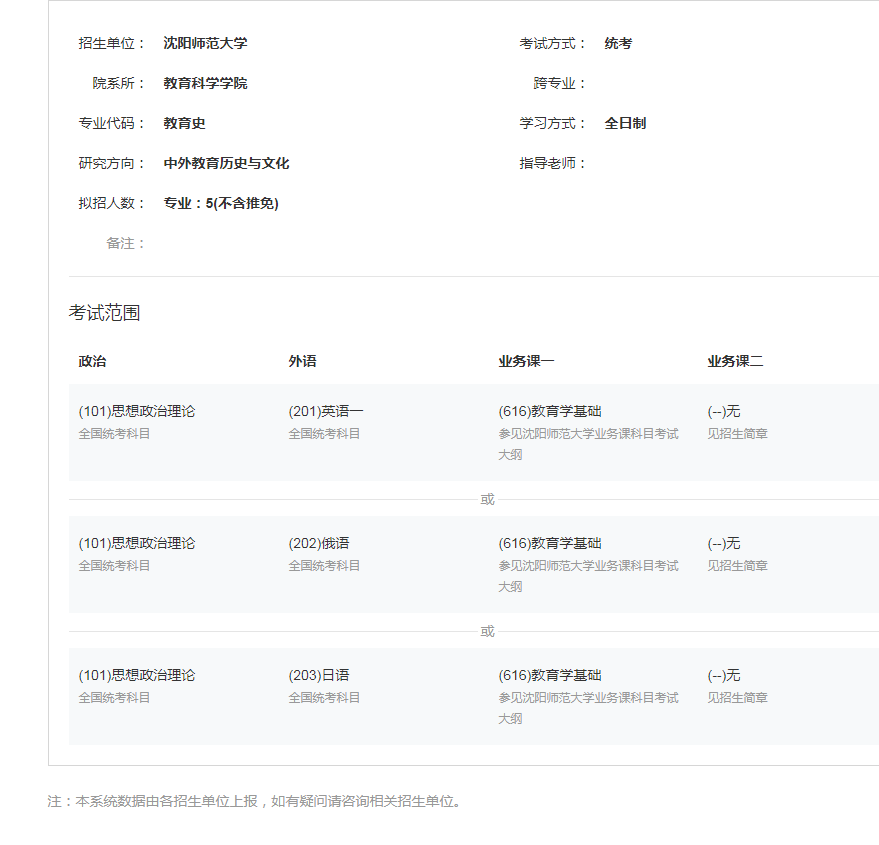Select the 中外教育历史与文化 research direction text
879x845 pixels.
pyautogui.click(x=226, y=163)
